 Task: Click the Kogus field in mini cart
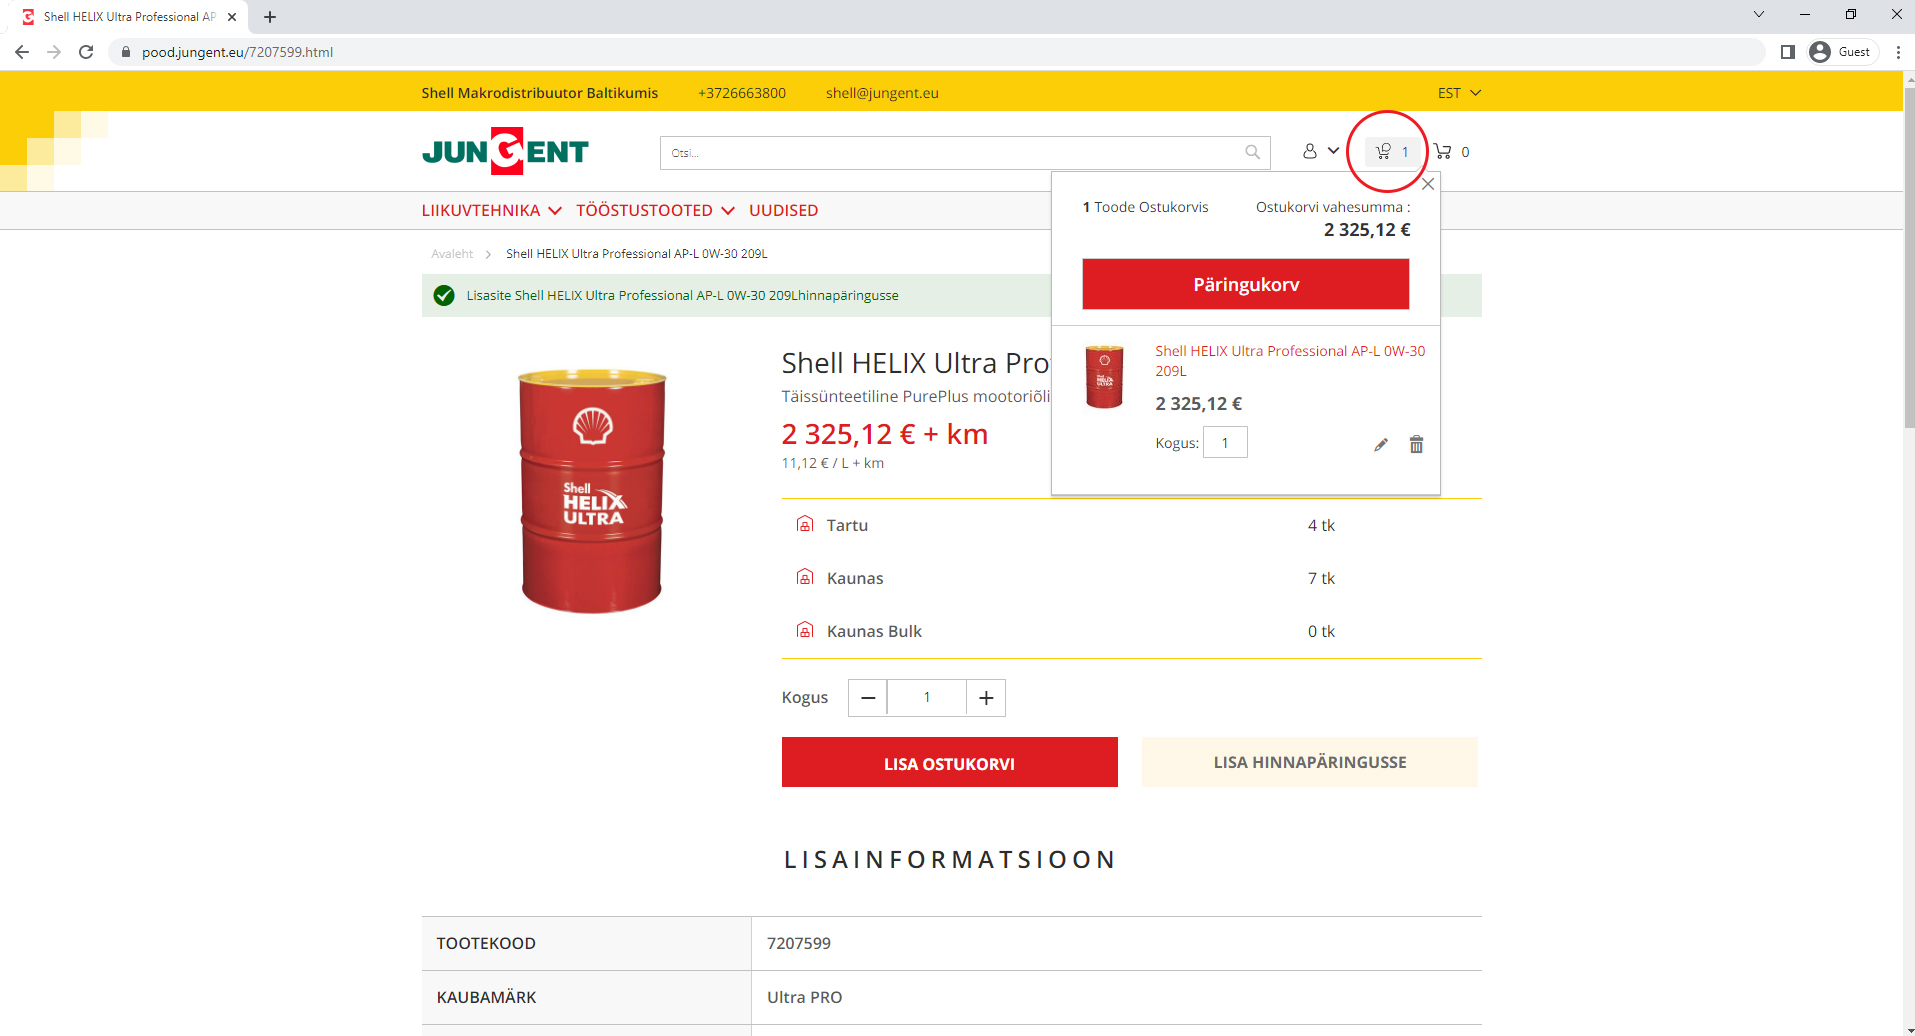pyautogui.click(x=1225, y=443)
